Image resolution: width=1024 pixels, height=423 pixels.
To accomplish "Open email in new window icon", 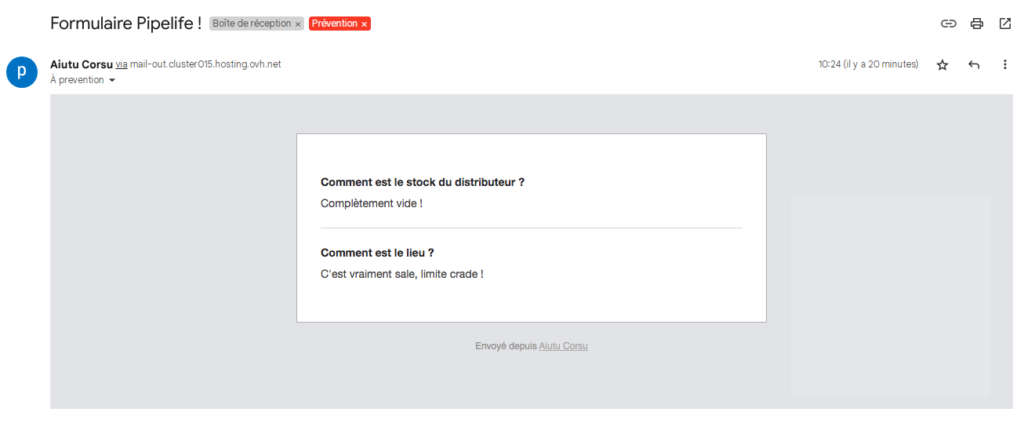I will (1005, 24).
